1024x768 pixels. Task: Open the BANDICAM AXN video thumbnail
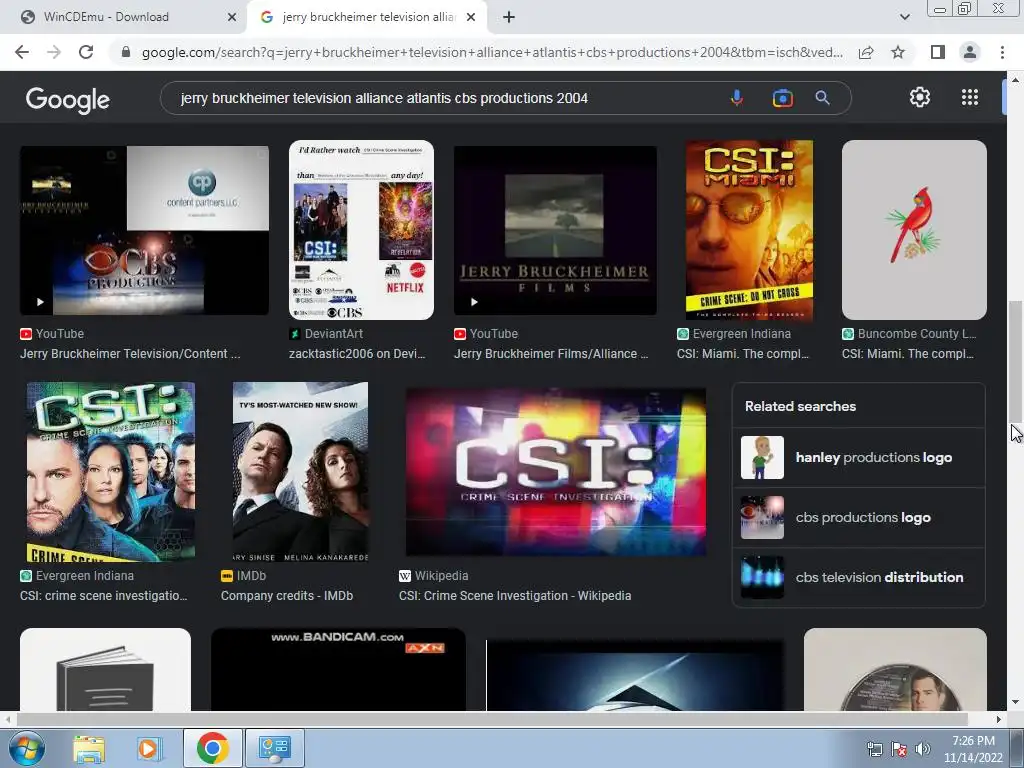coord(338,669)
